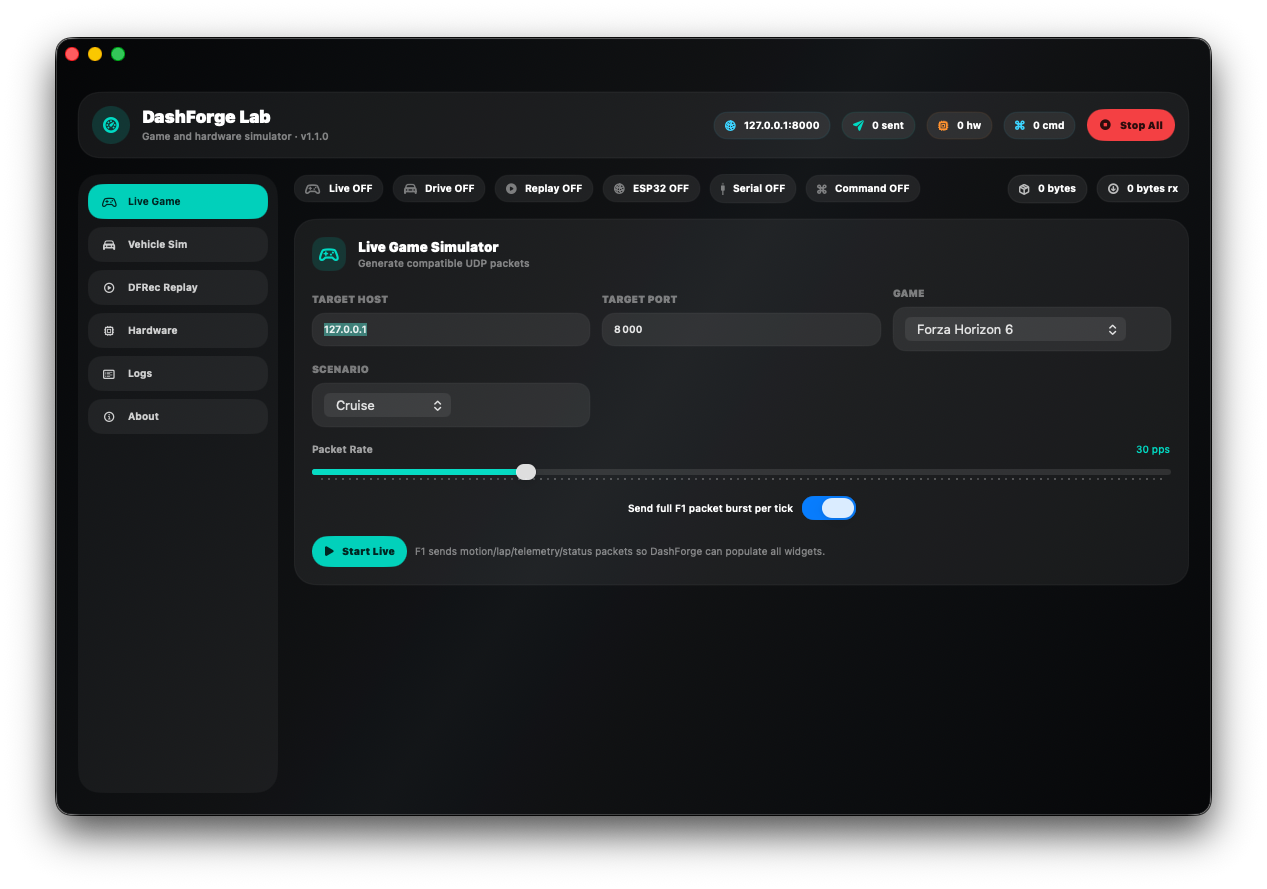Click the Live OFF status pill
This screenshot has width=1267, height=889.
pyautogui.click(x=338, y=188)
